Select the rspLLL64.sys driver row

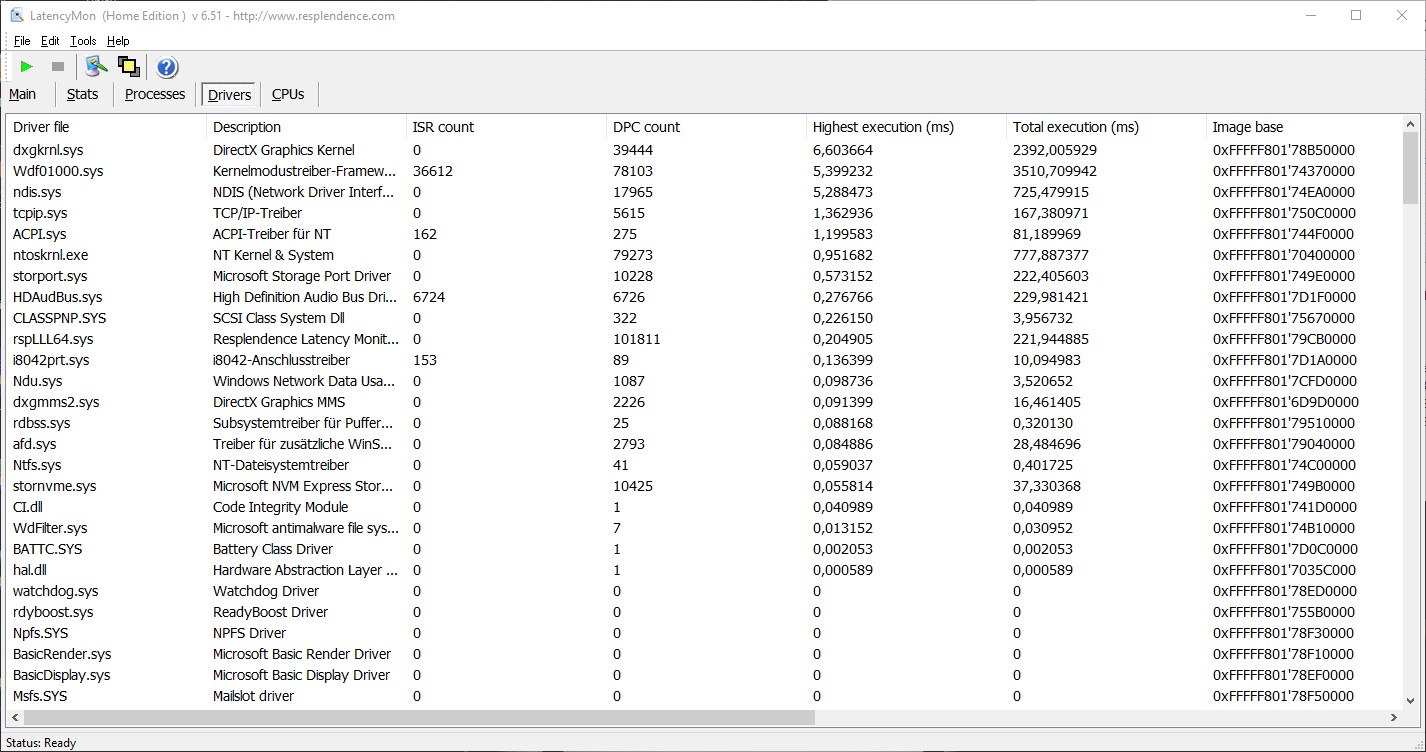704,339
